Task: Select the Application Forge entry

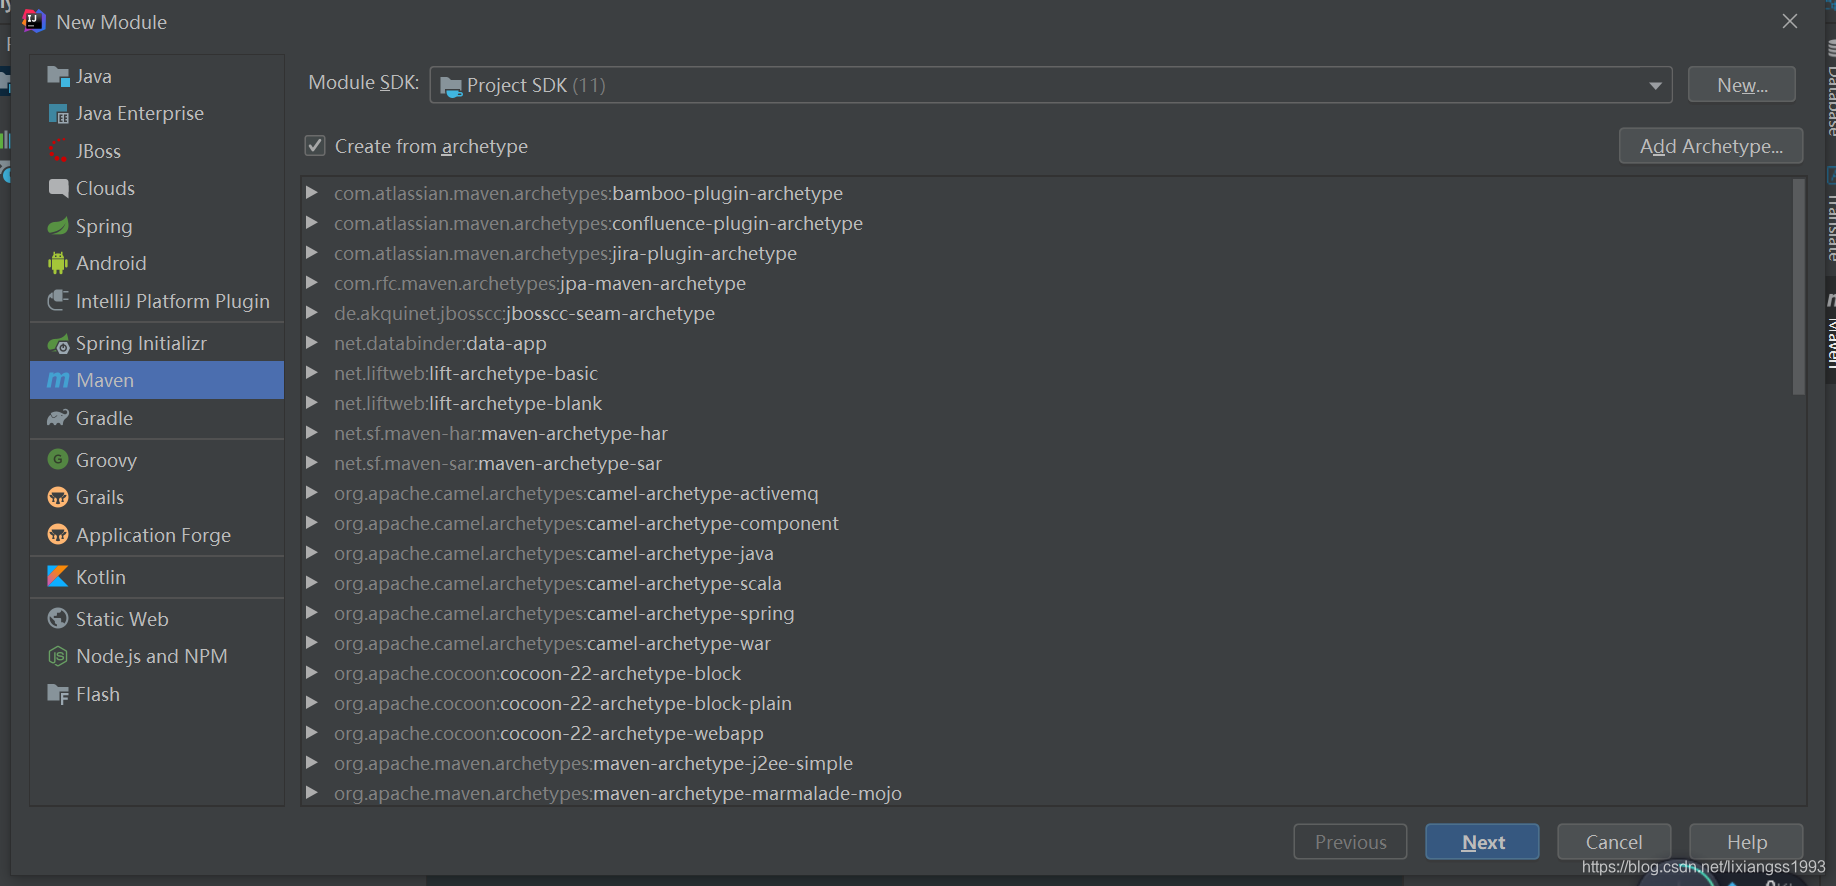Action: coord(157,535)
